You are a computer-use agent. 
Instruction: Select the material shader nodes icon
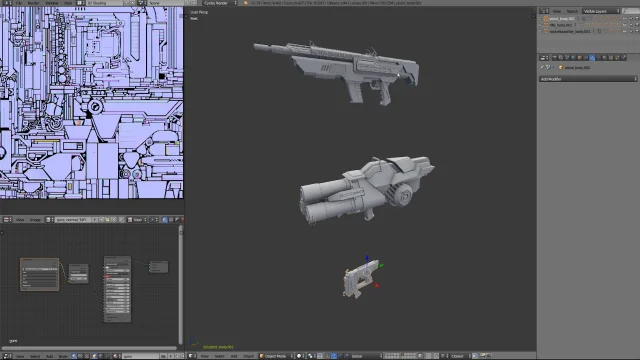pyautogui.click(x=74, y=356)
